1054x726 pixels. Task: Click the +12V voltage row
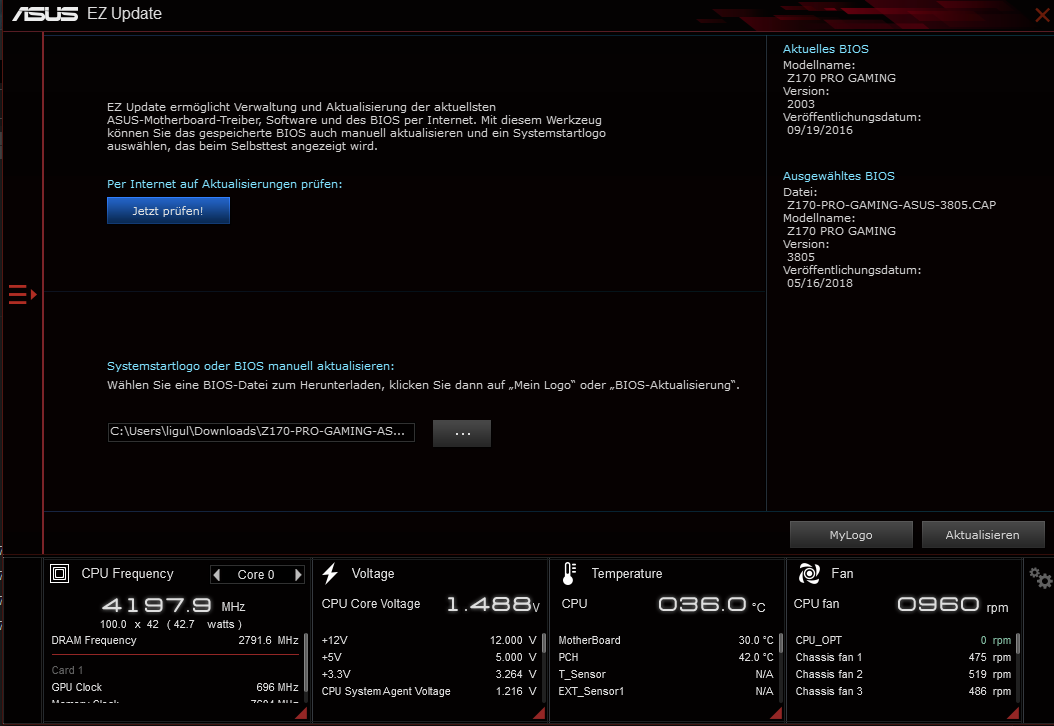[x=429, y=641]
